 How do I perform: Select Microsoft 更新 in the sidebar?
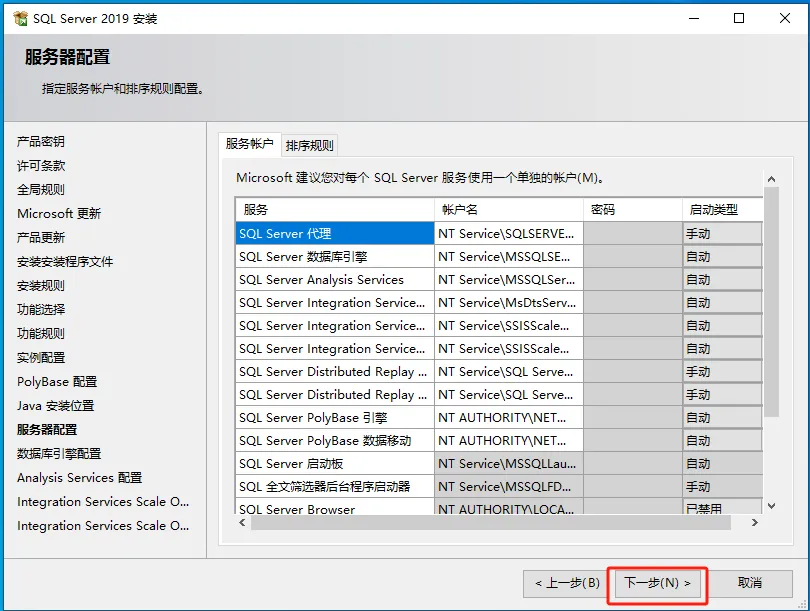coord(59,214)
